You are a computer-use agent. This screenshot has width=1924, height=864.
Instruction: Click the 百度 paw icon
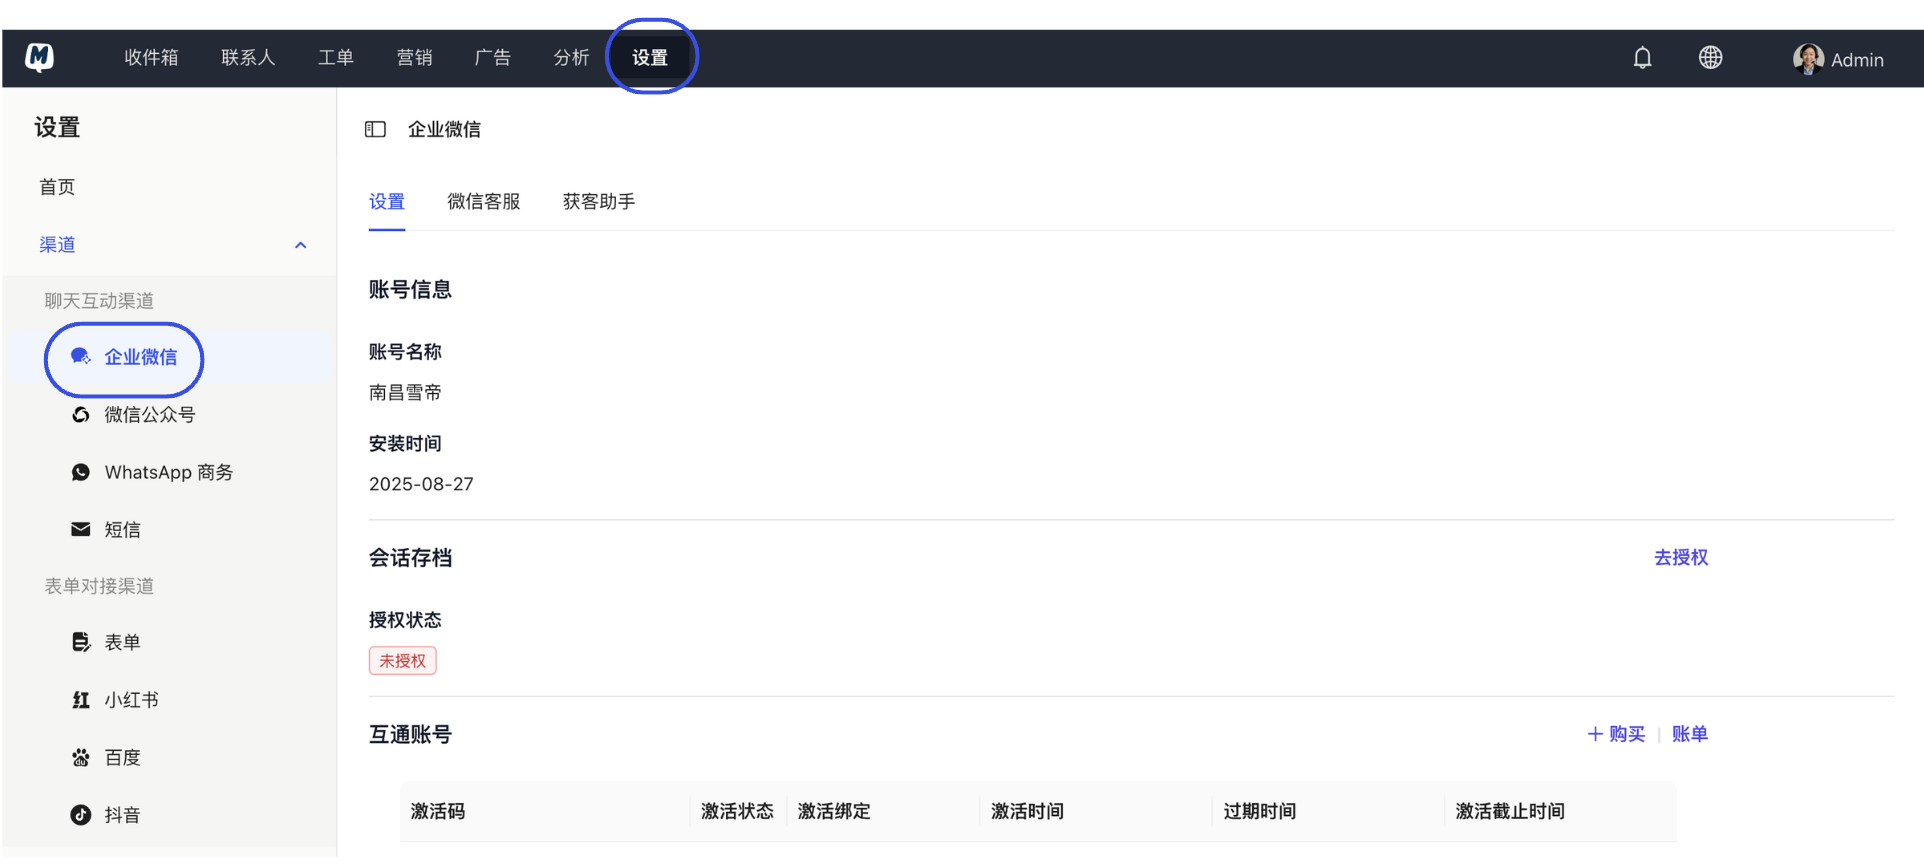pos(81,757)
